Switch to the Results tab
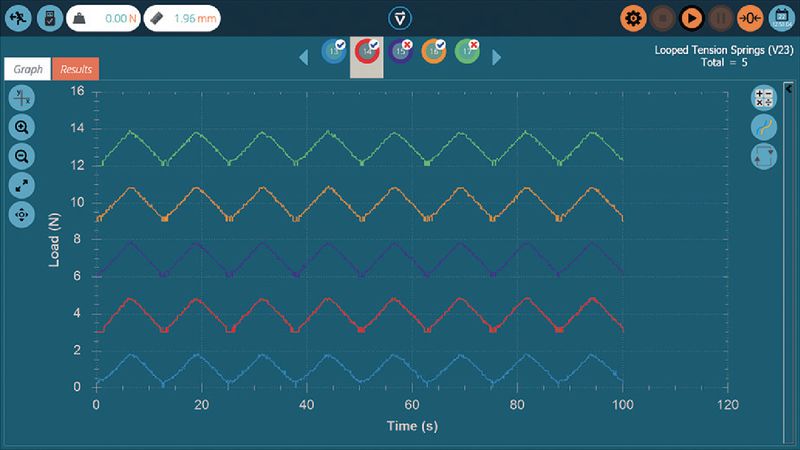Viewport: 800px width, 450px height. coord(76,69)
